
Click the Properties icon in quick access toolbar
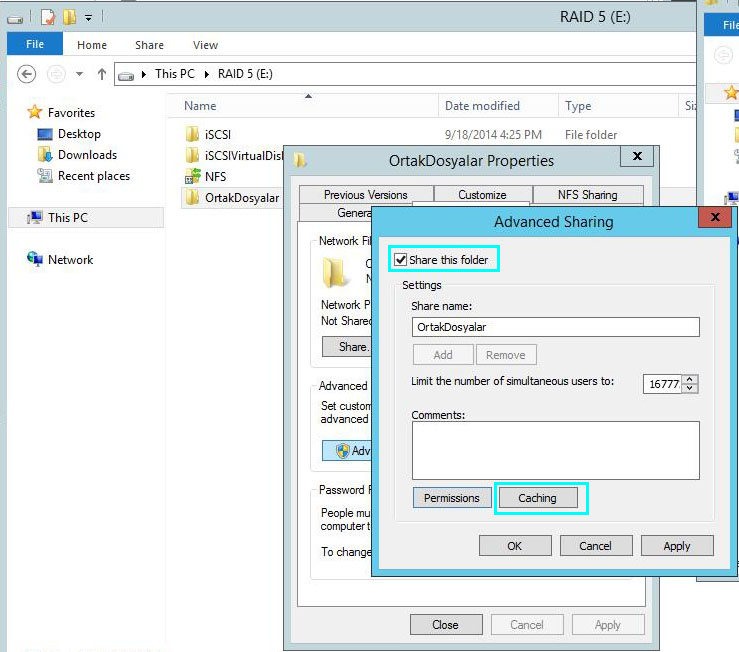(47, 17)
